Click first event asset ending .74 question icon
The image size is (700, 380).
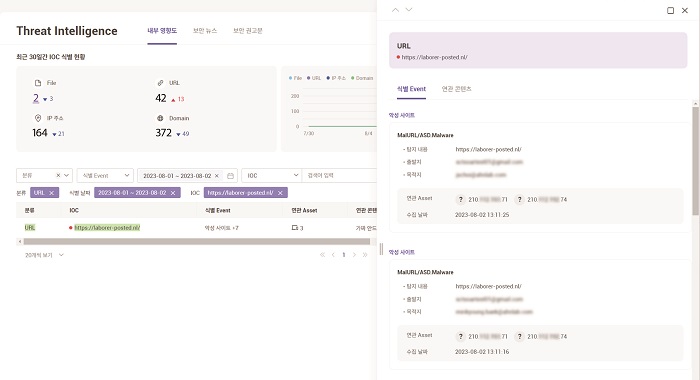tap(519, 199)
